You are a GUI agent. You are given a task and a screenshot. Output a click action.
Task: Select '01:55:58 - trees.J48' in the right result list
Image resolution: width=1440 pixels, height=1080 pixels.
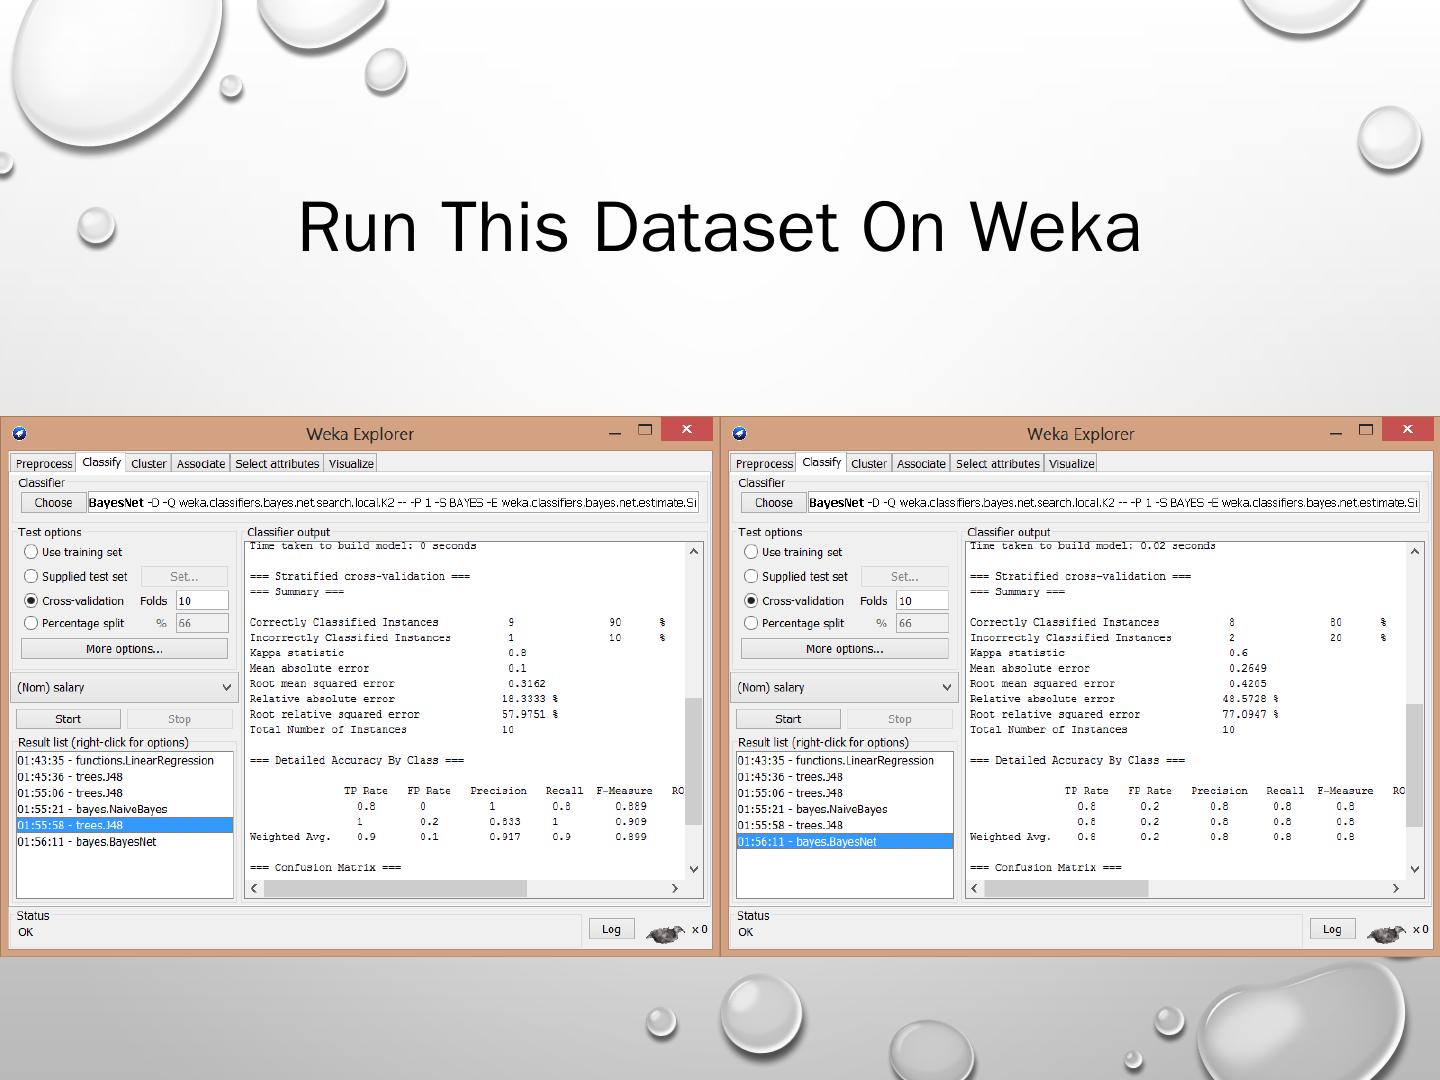tap(844, 825)
